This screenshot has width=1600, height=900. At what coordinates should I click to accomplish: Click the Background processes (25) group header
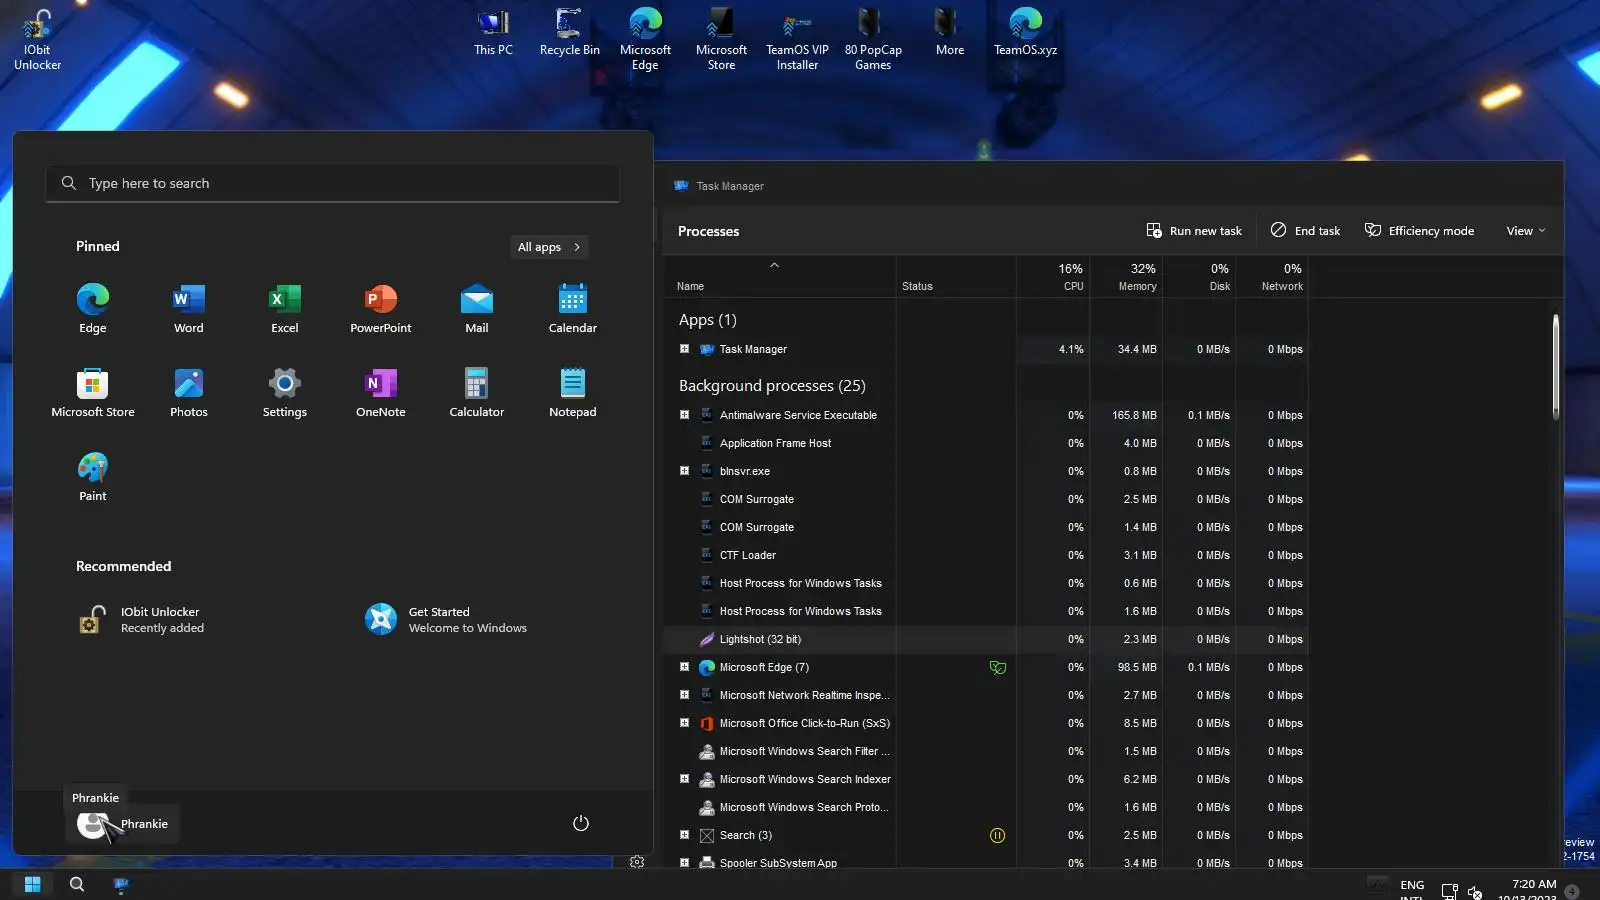pos(772,385)
